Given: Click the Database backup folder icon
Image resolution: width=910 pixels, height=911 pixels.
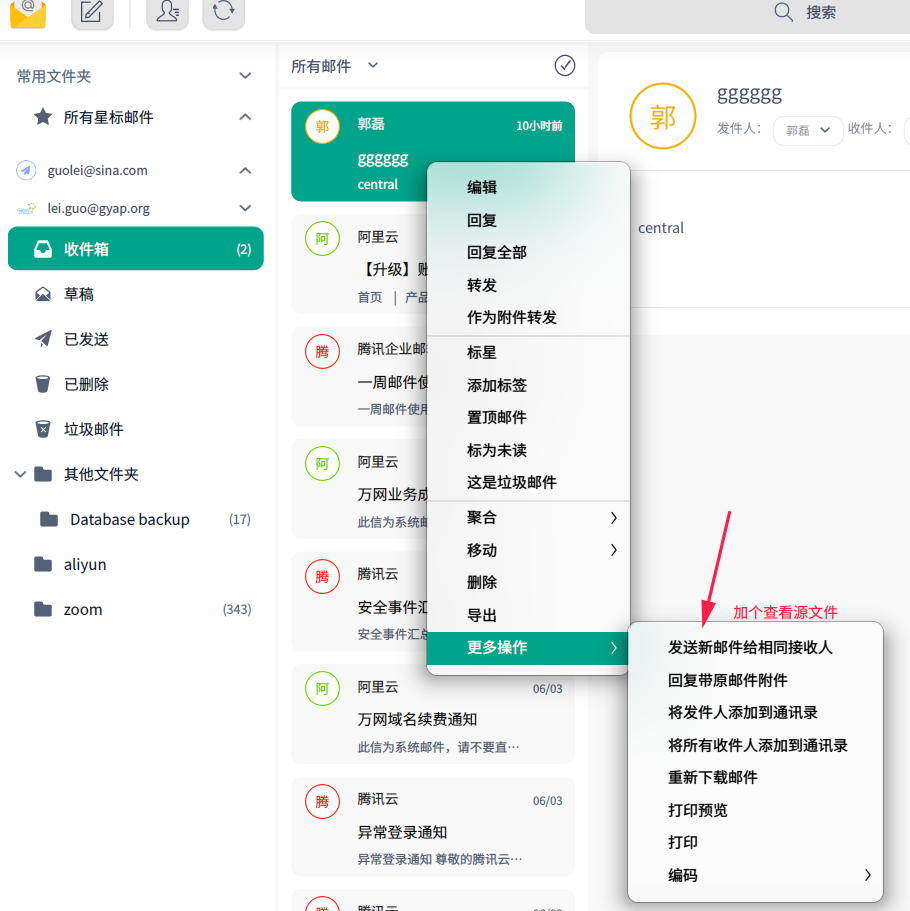Looking at the screenshot, I should coord(49,519).
